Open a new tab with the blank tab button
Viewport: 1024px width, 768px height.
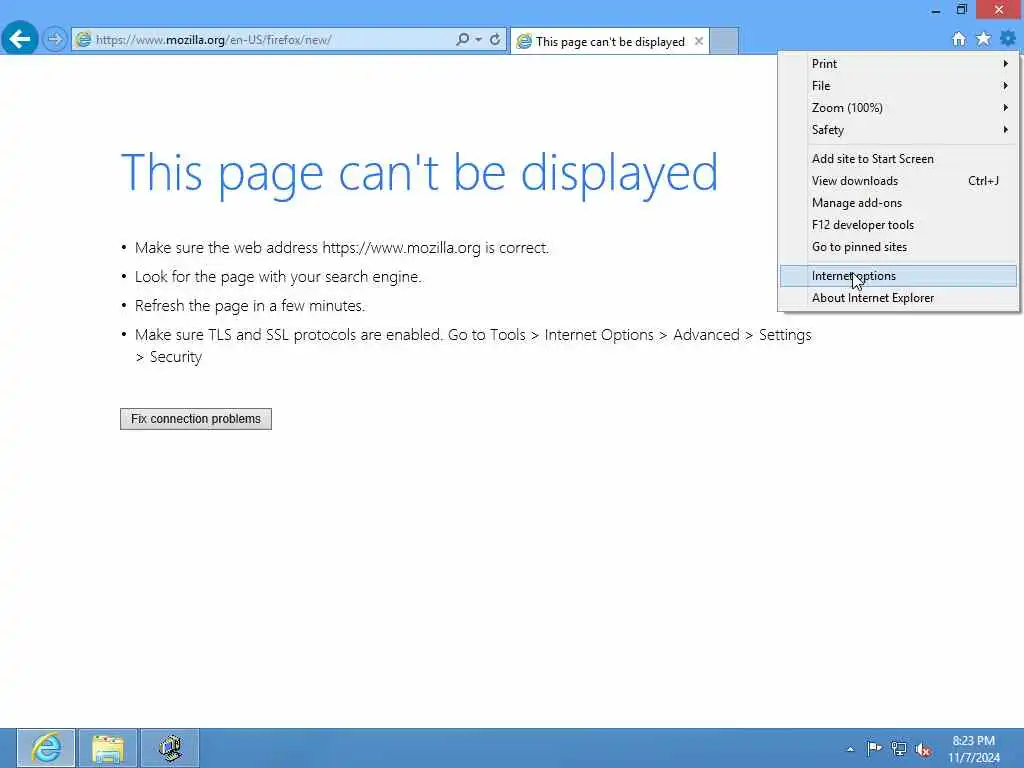pyautogui.click(x=724, y=40)
